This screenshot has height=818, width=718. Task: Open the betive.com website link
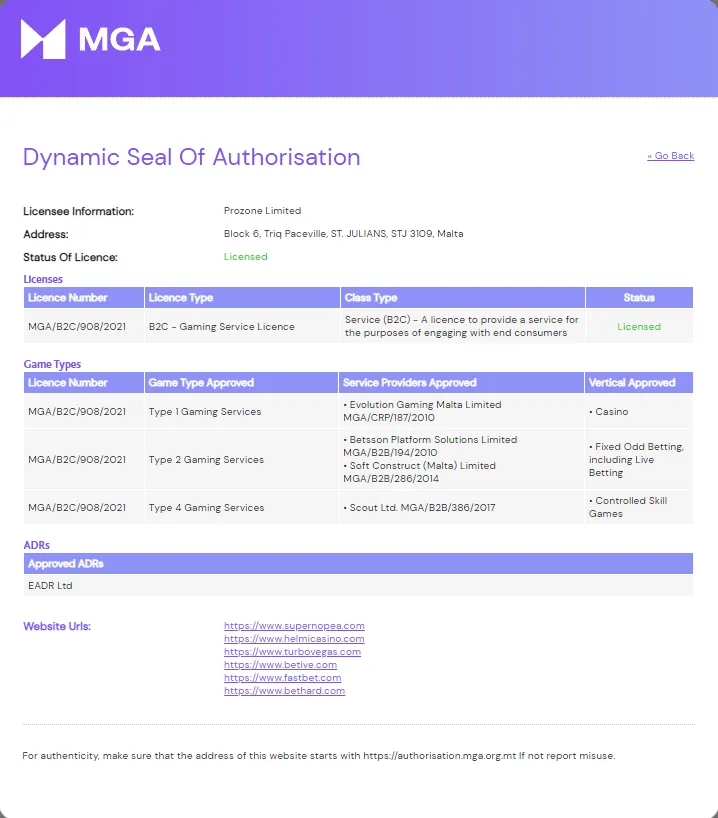click(280, 665)
